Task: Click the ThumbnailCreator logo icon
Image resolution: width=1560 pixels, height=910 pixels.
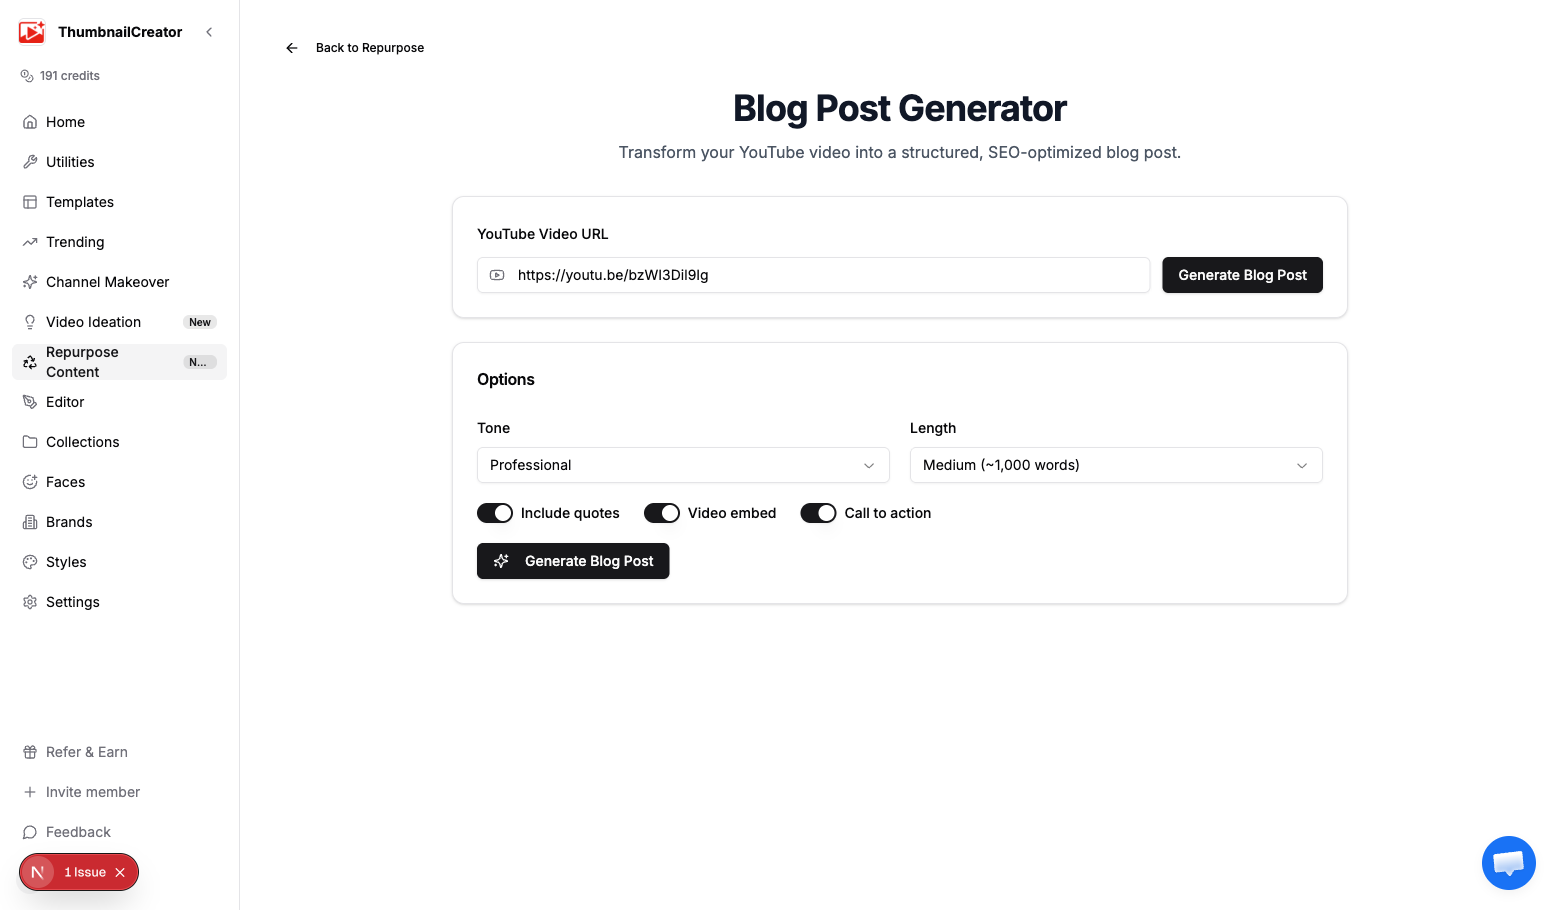Action: (32, 32)
